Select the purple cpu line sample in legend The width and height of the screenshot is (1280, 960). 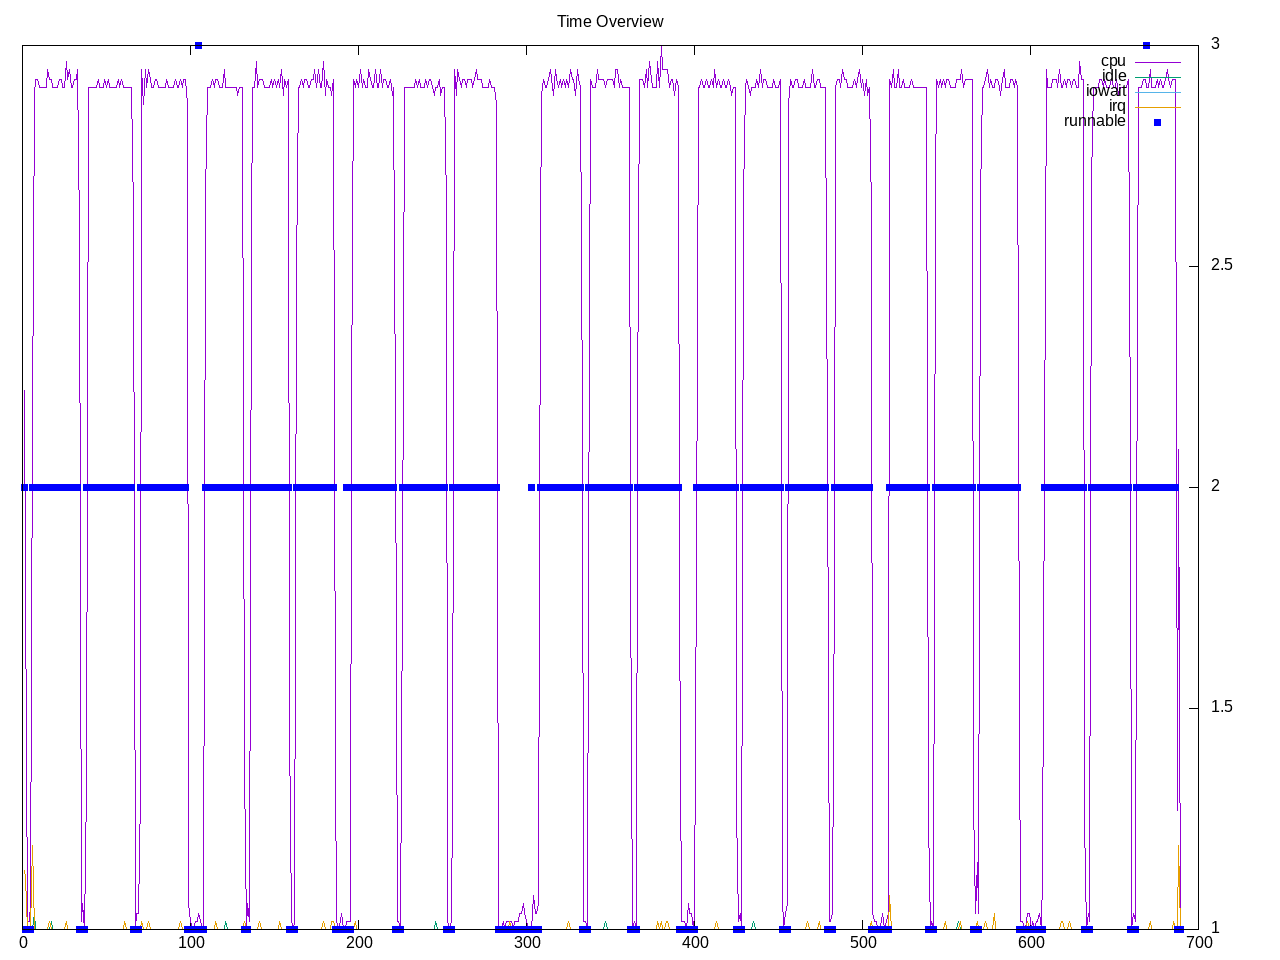(1158, 62)
